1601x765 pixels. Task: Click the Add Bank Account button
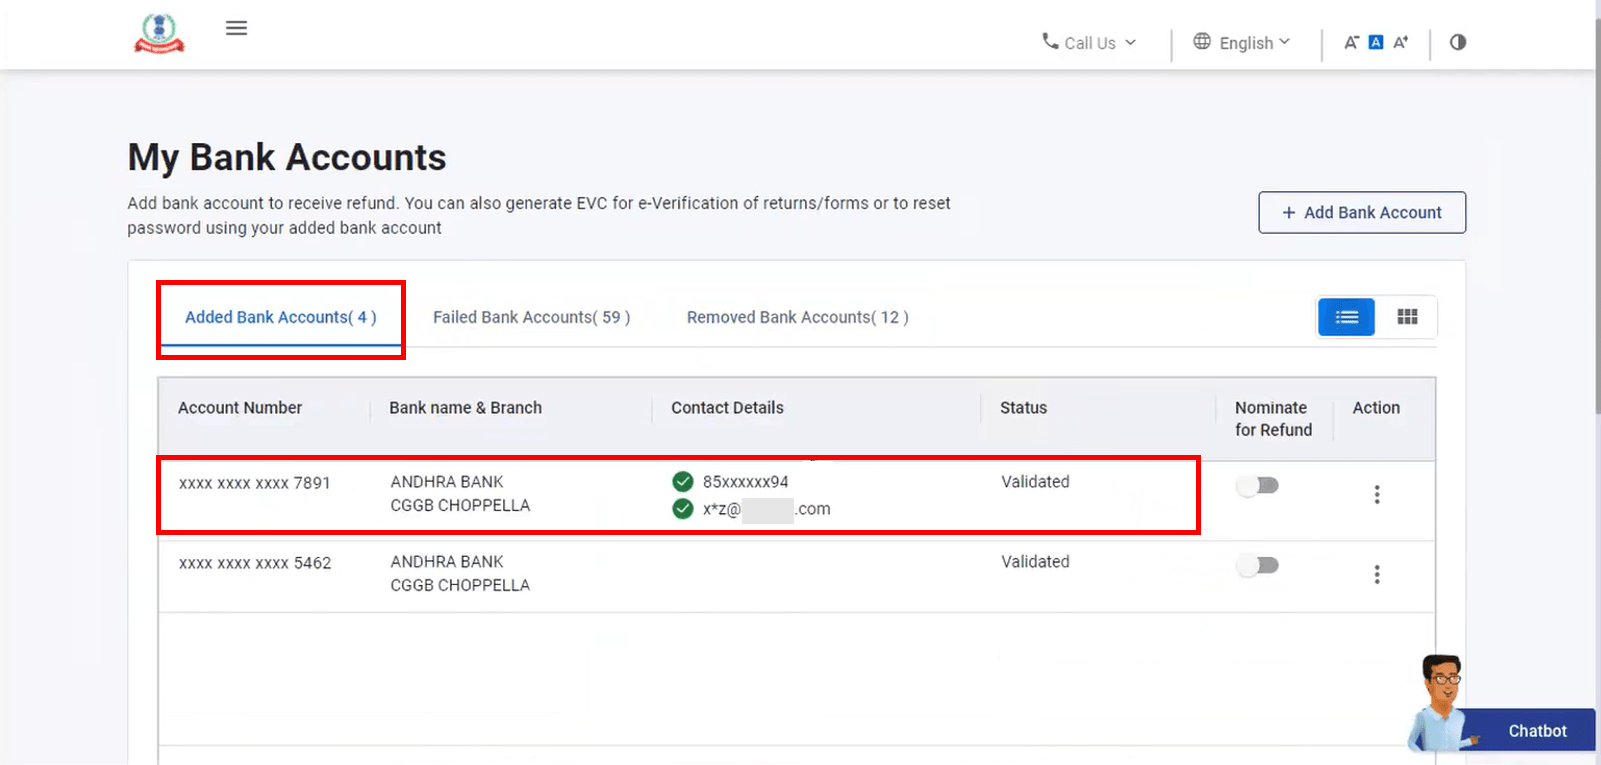tap(1361, 213)
